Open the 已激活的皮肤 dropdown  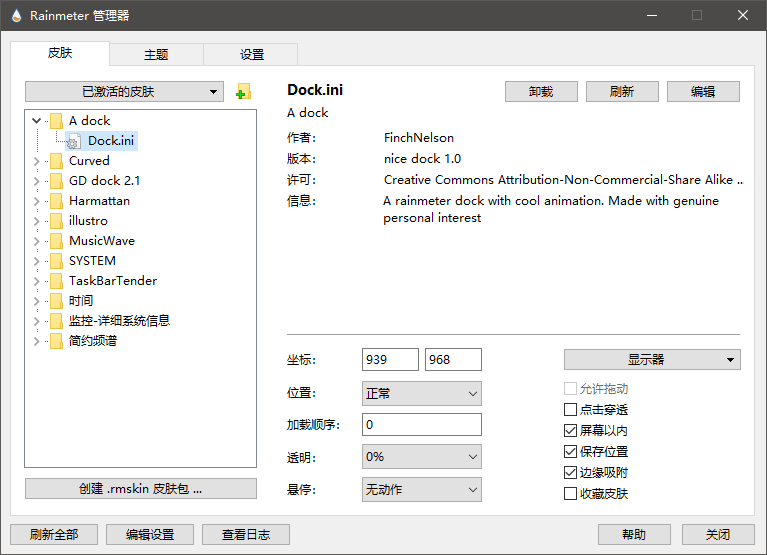click(x=124, y=92)
